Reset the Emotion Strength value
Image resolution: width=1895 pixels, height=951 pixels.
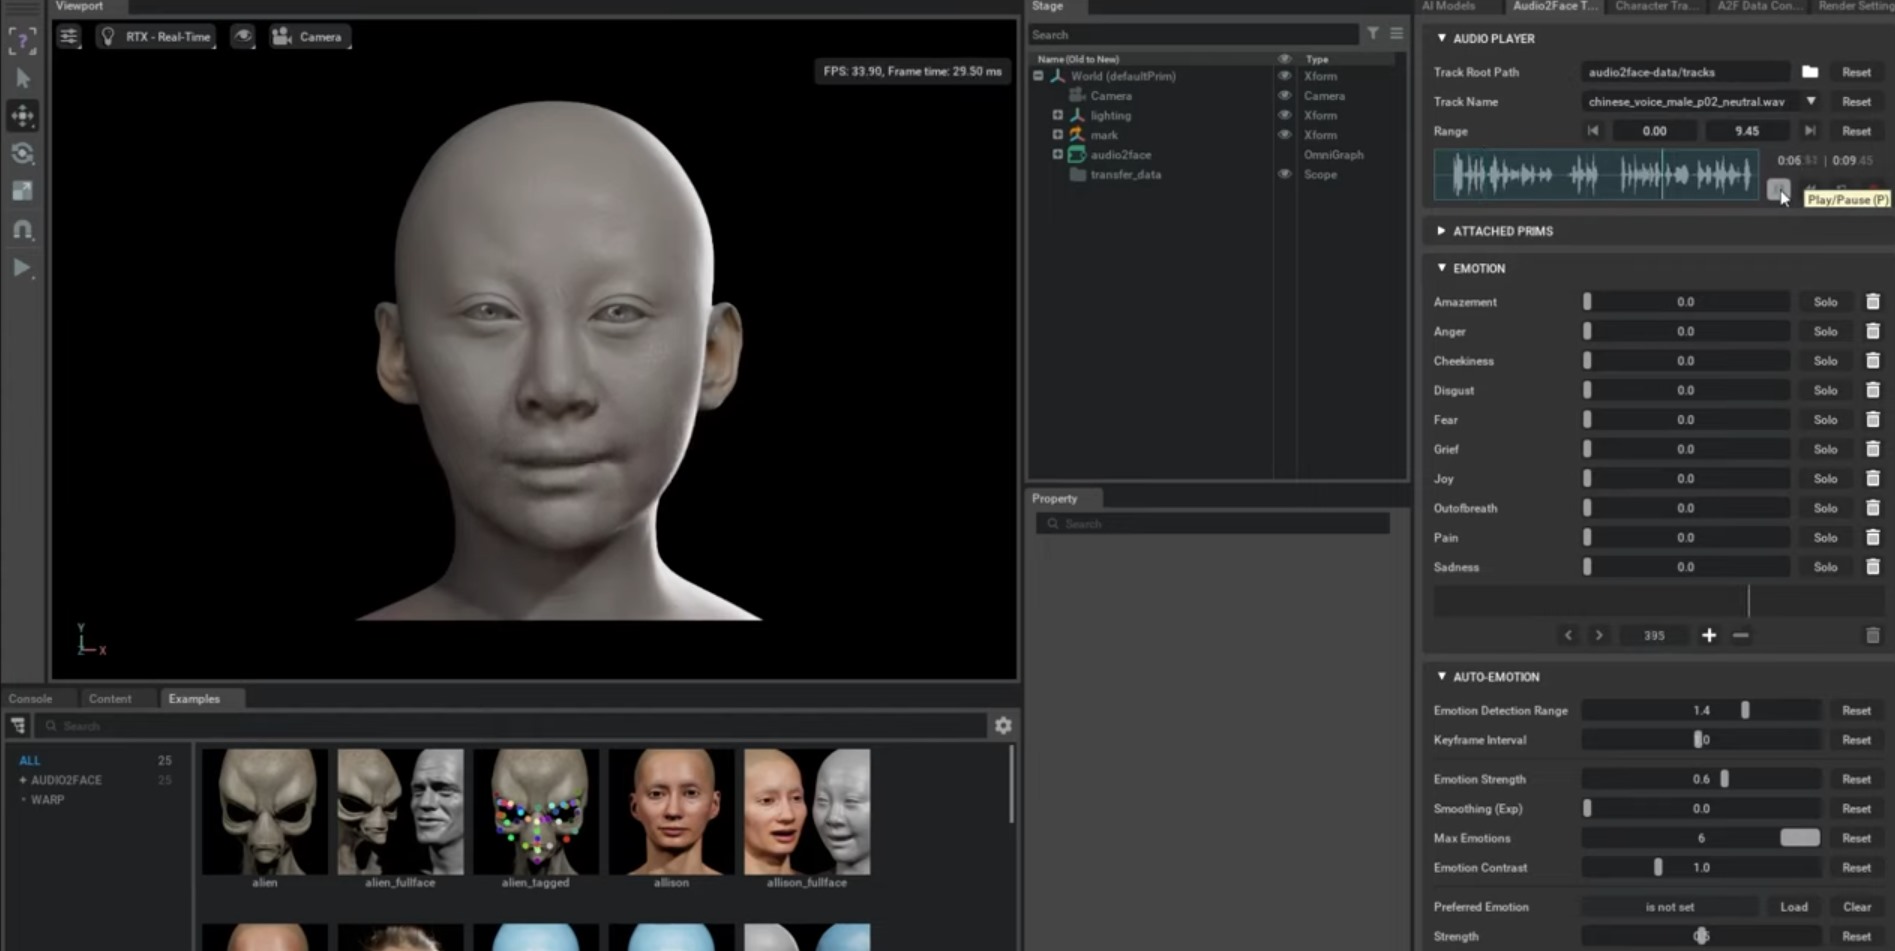click(x=1857, y=779)
